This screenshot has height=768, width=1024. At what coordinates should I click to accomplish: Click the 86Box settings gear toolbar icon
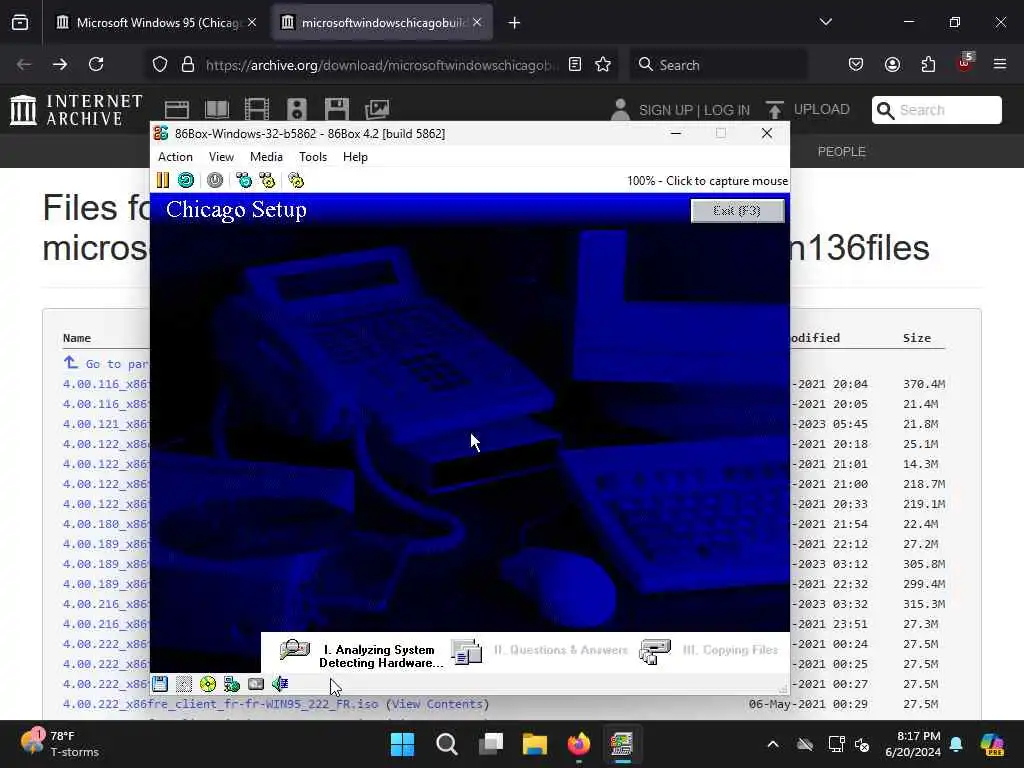(296, 180)
